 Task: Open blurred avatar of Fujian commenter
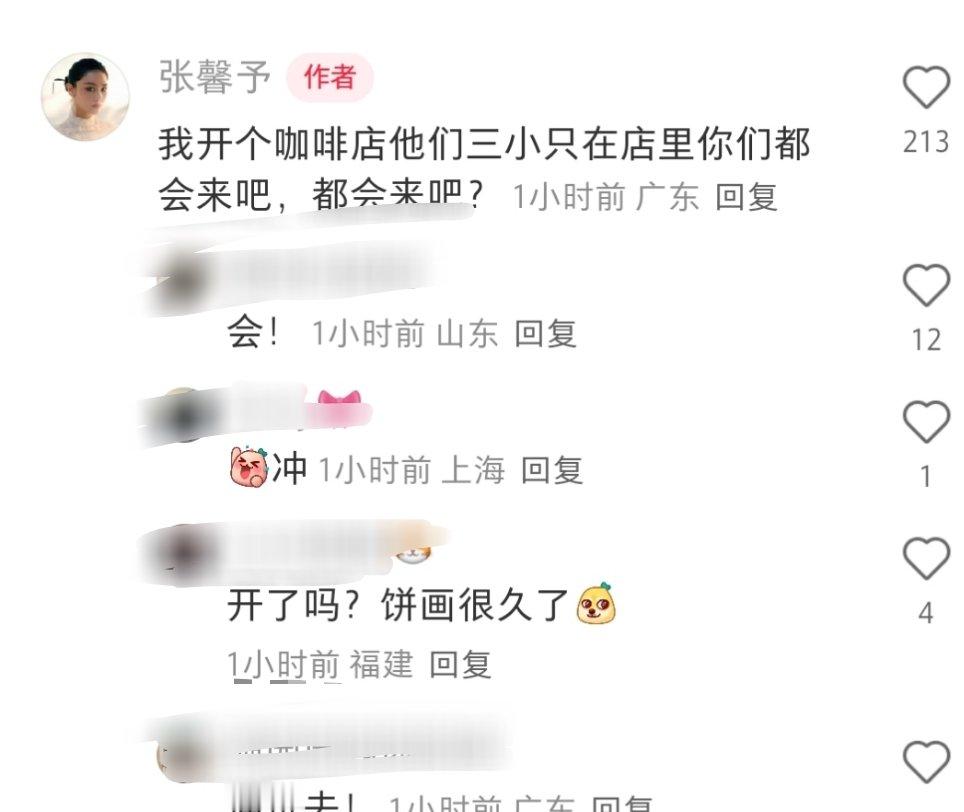(181, 553)
